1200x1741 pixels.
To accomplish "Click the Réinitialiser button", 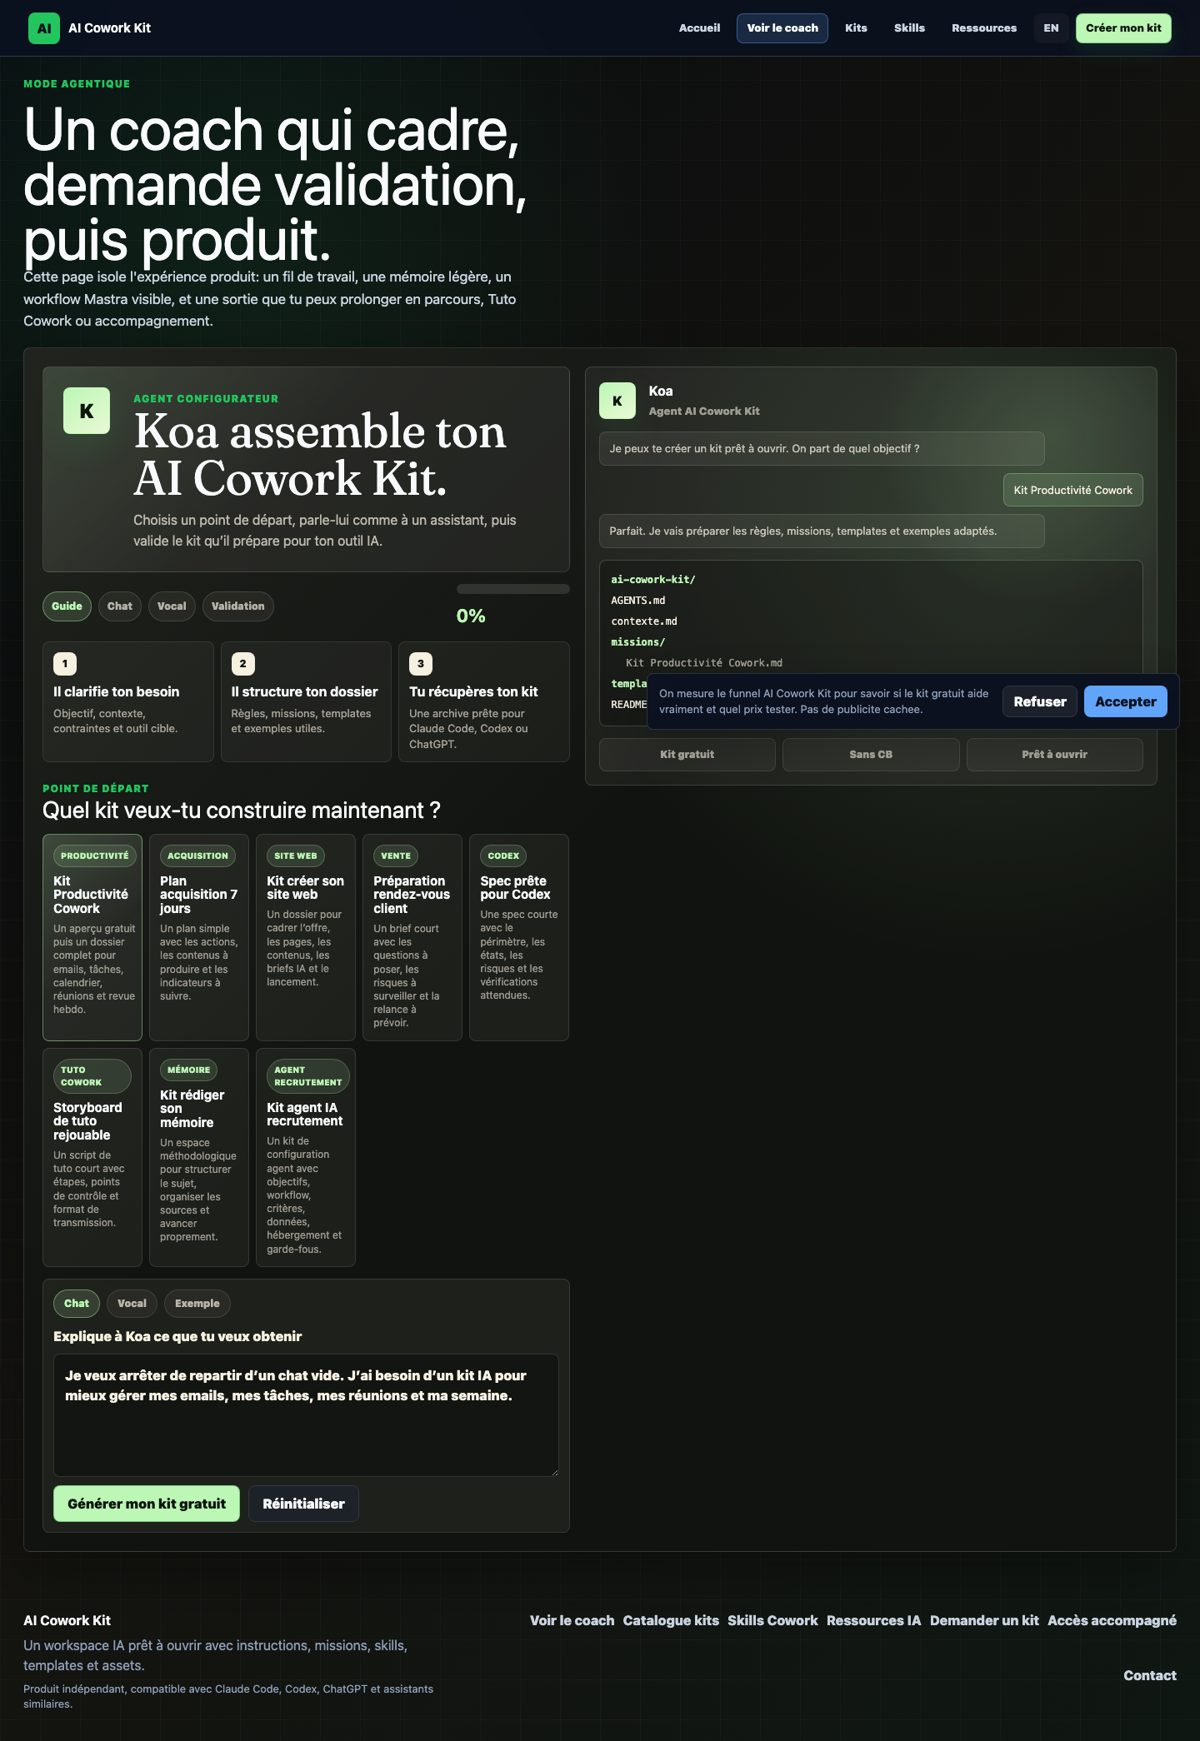I will pos(304,1503).
